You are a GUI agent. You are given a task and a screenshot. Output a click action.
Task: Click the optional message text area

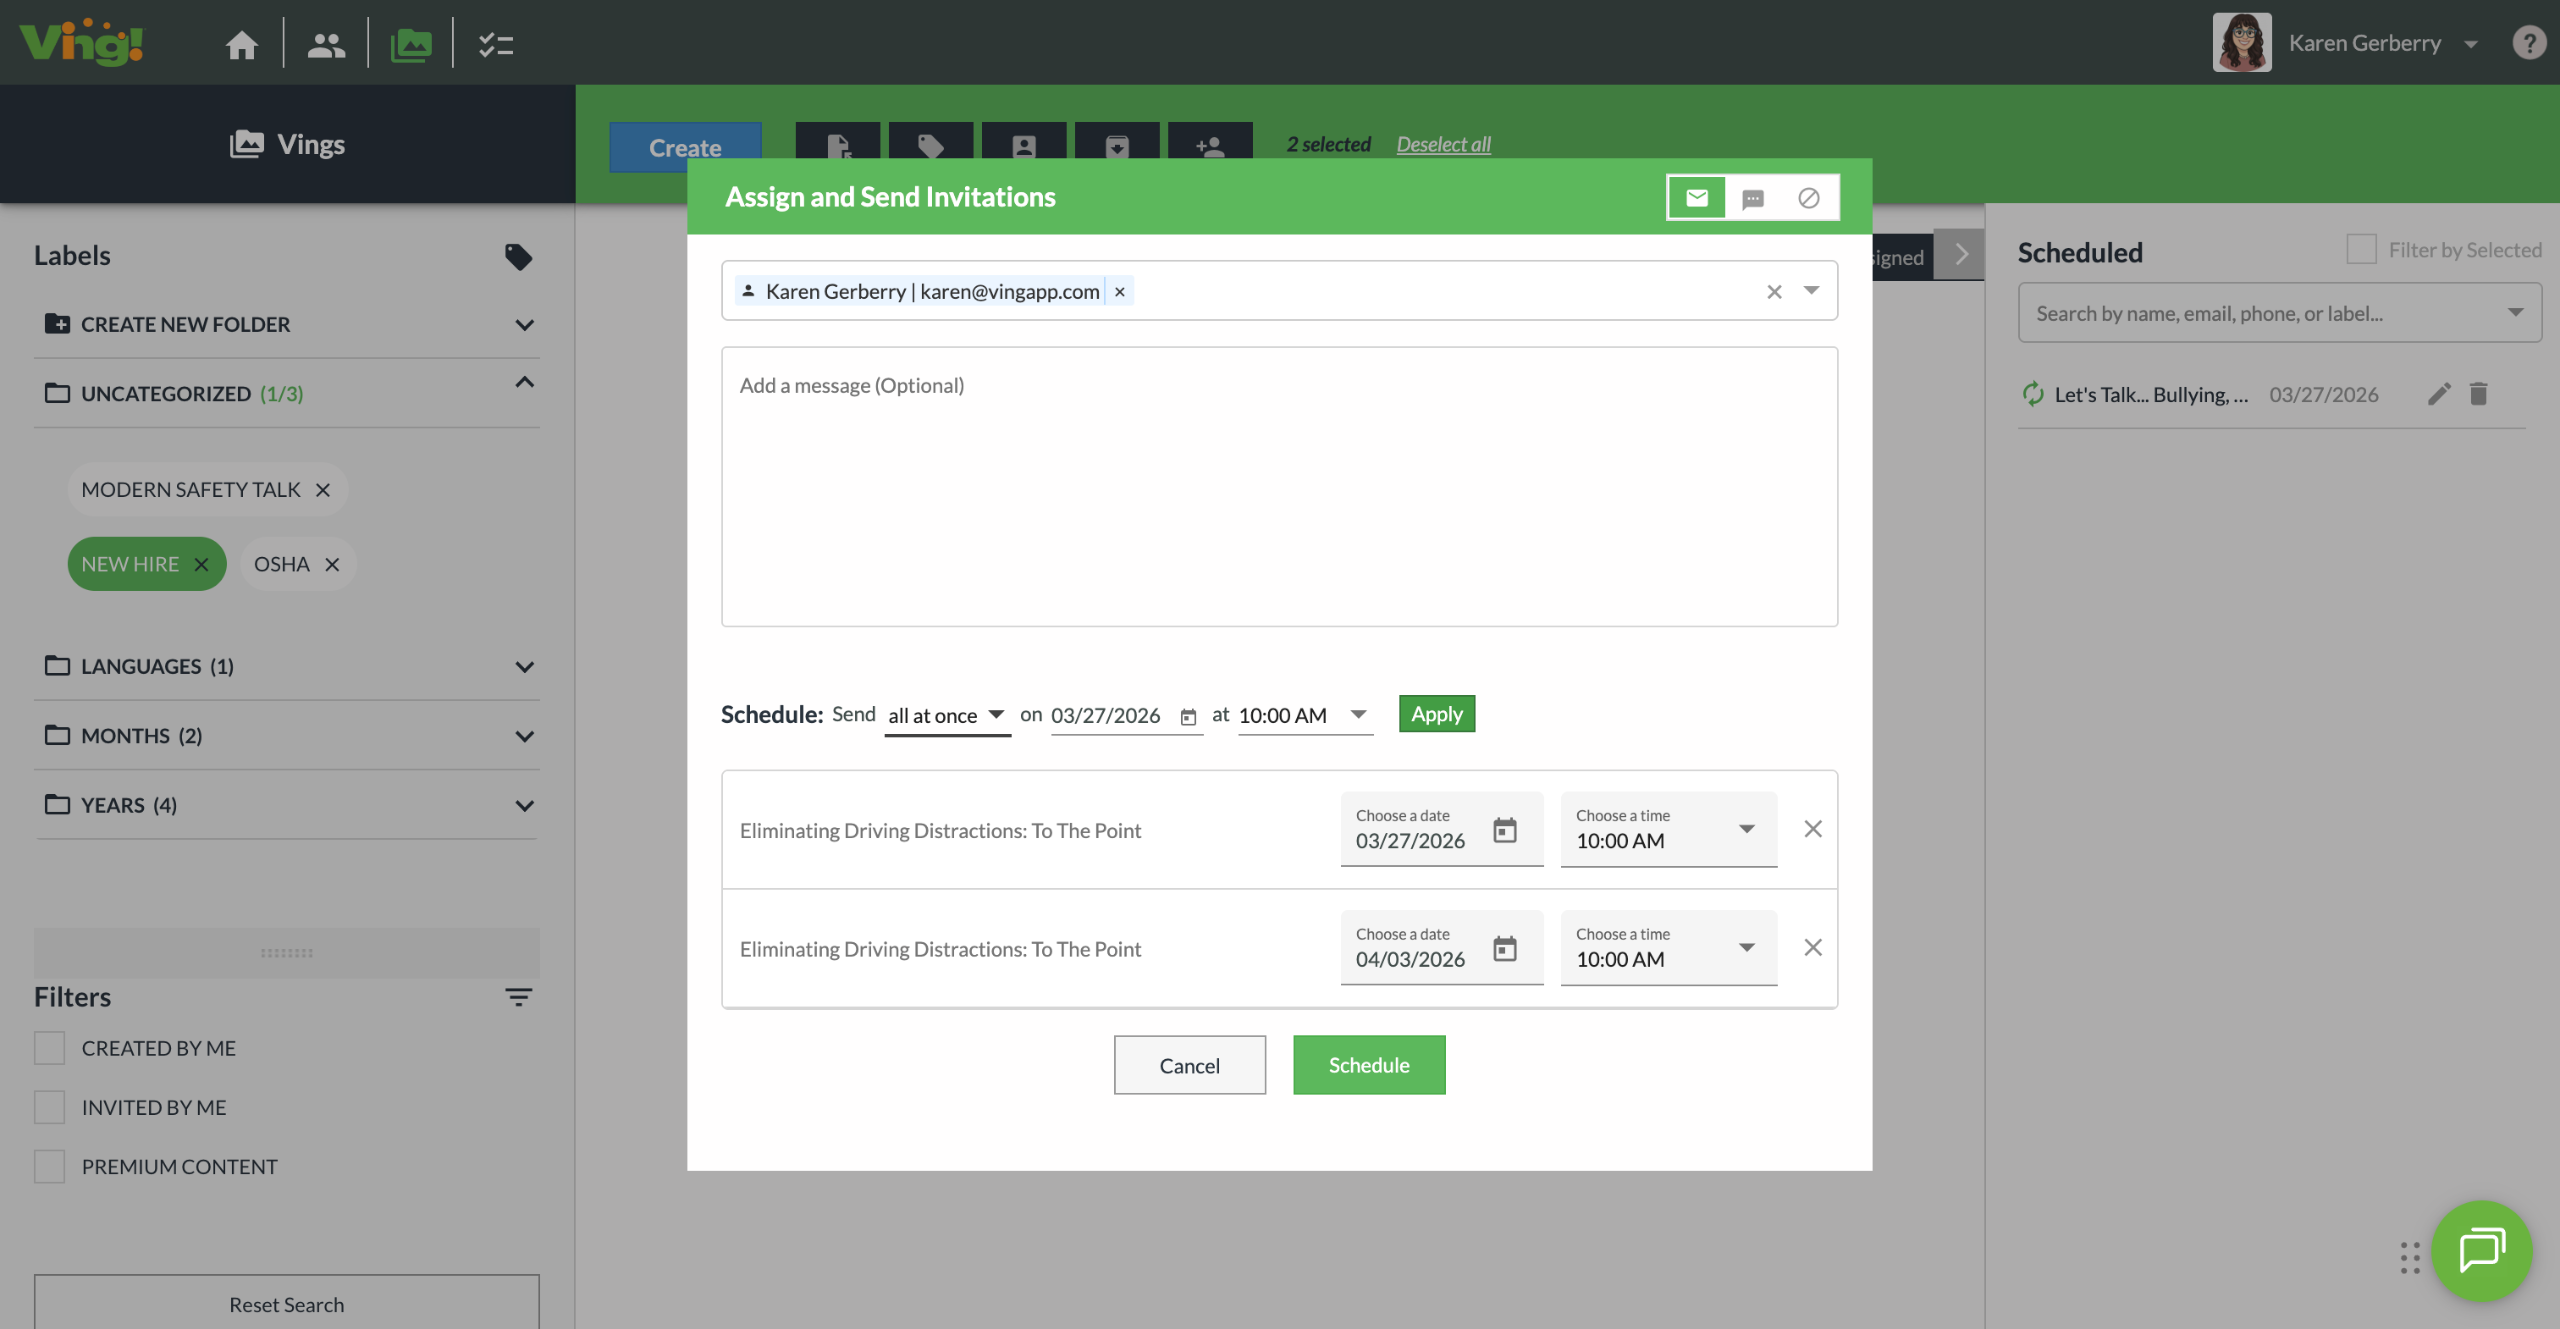tap(1279, 487)
